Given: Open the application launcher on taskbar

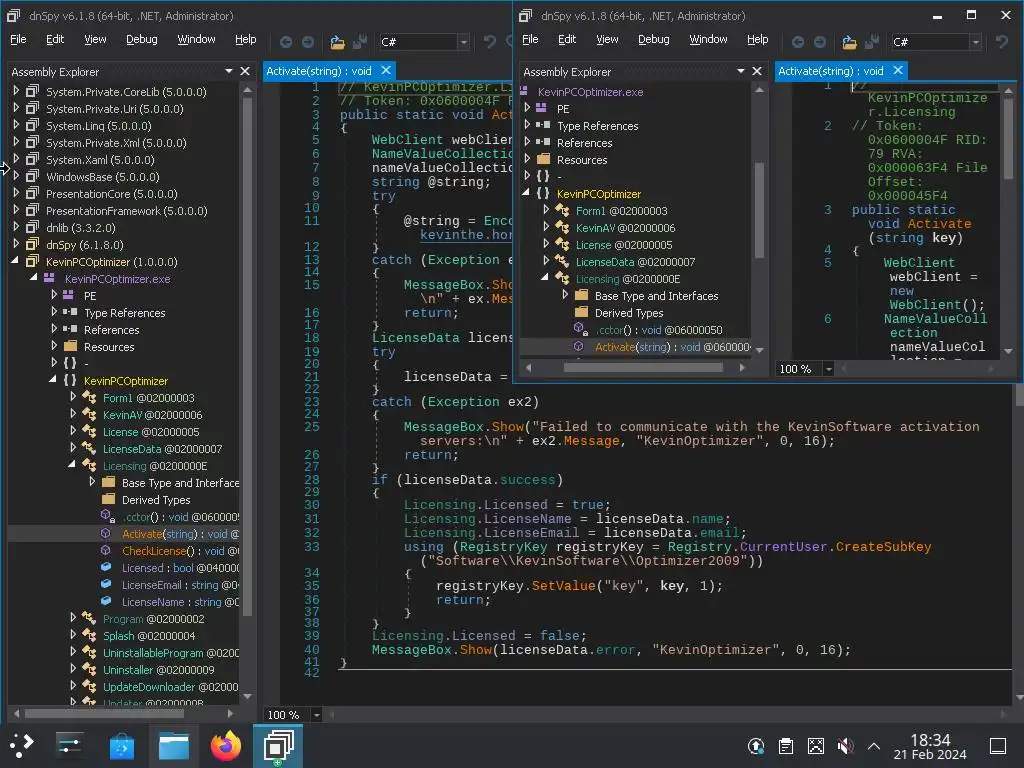Looking at the screenshot, I should 20,745.
